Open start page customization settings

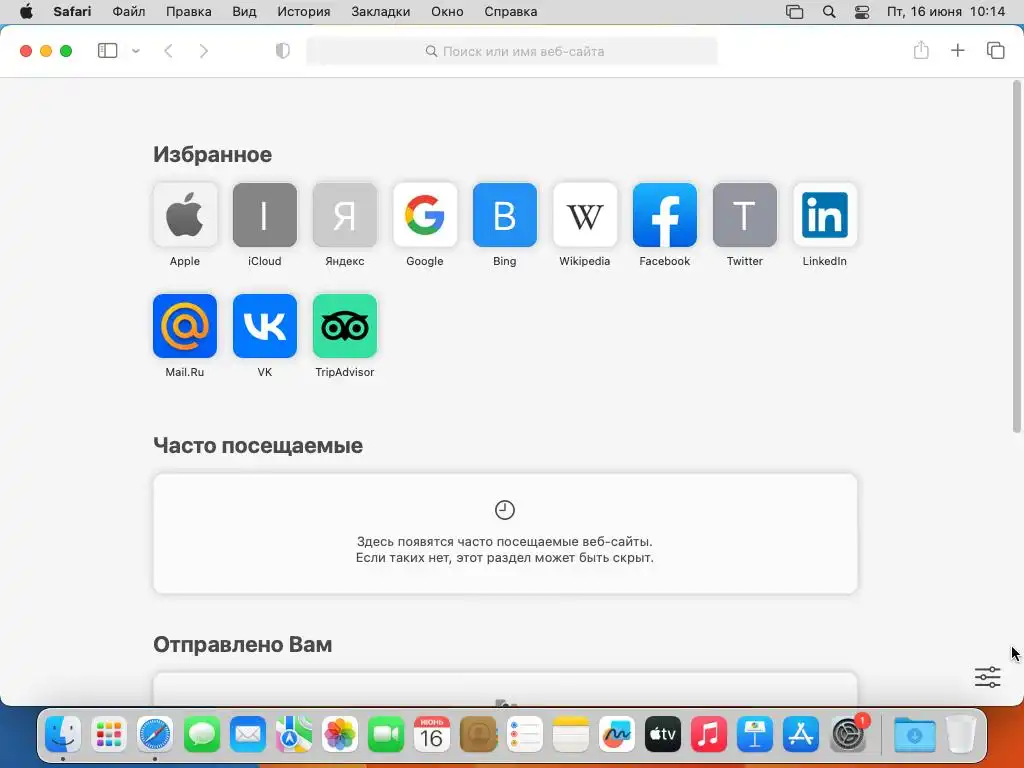click(x=987, y=677)
